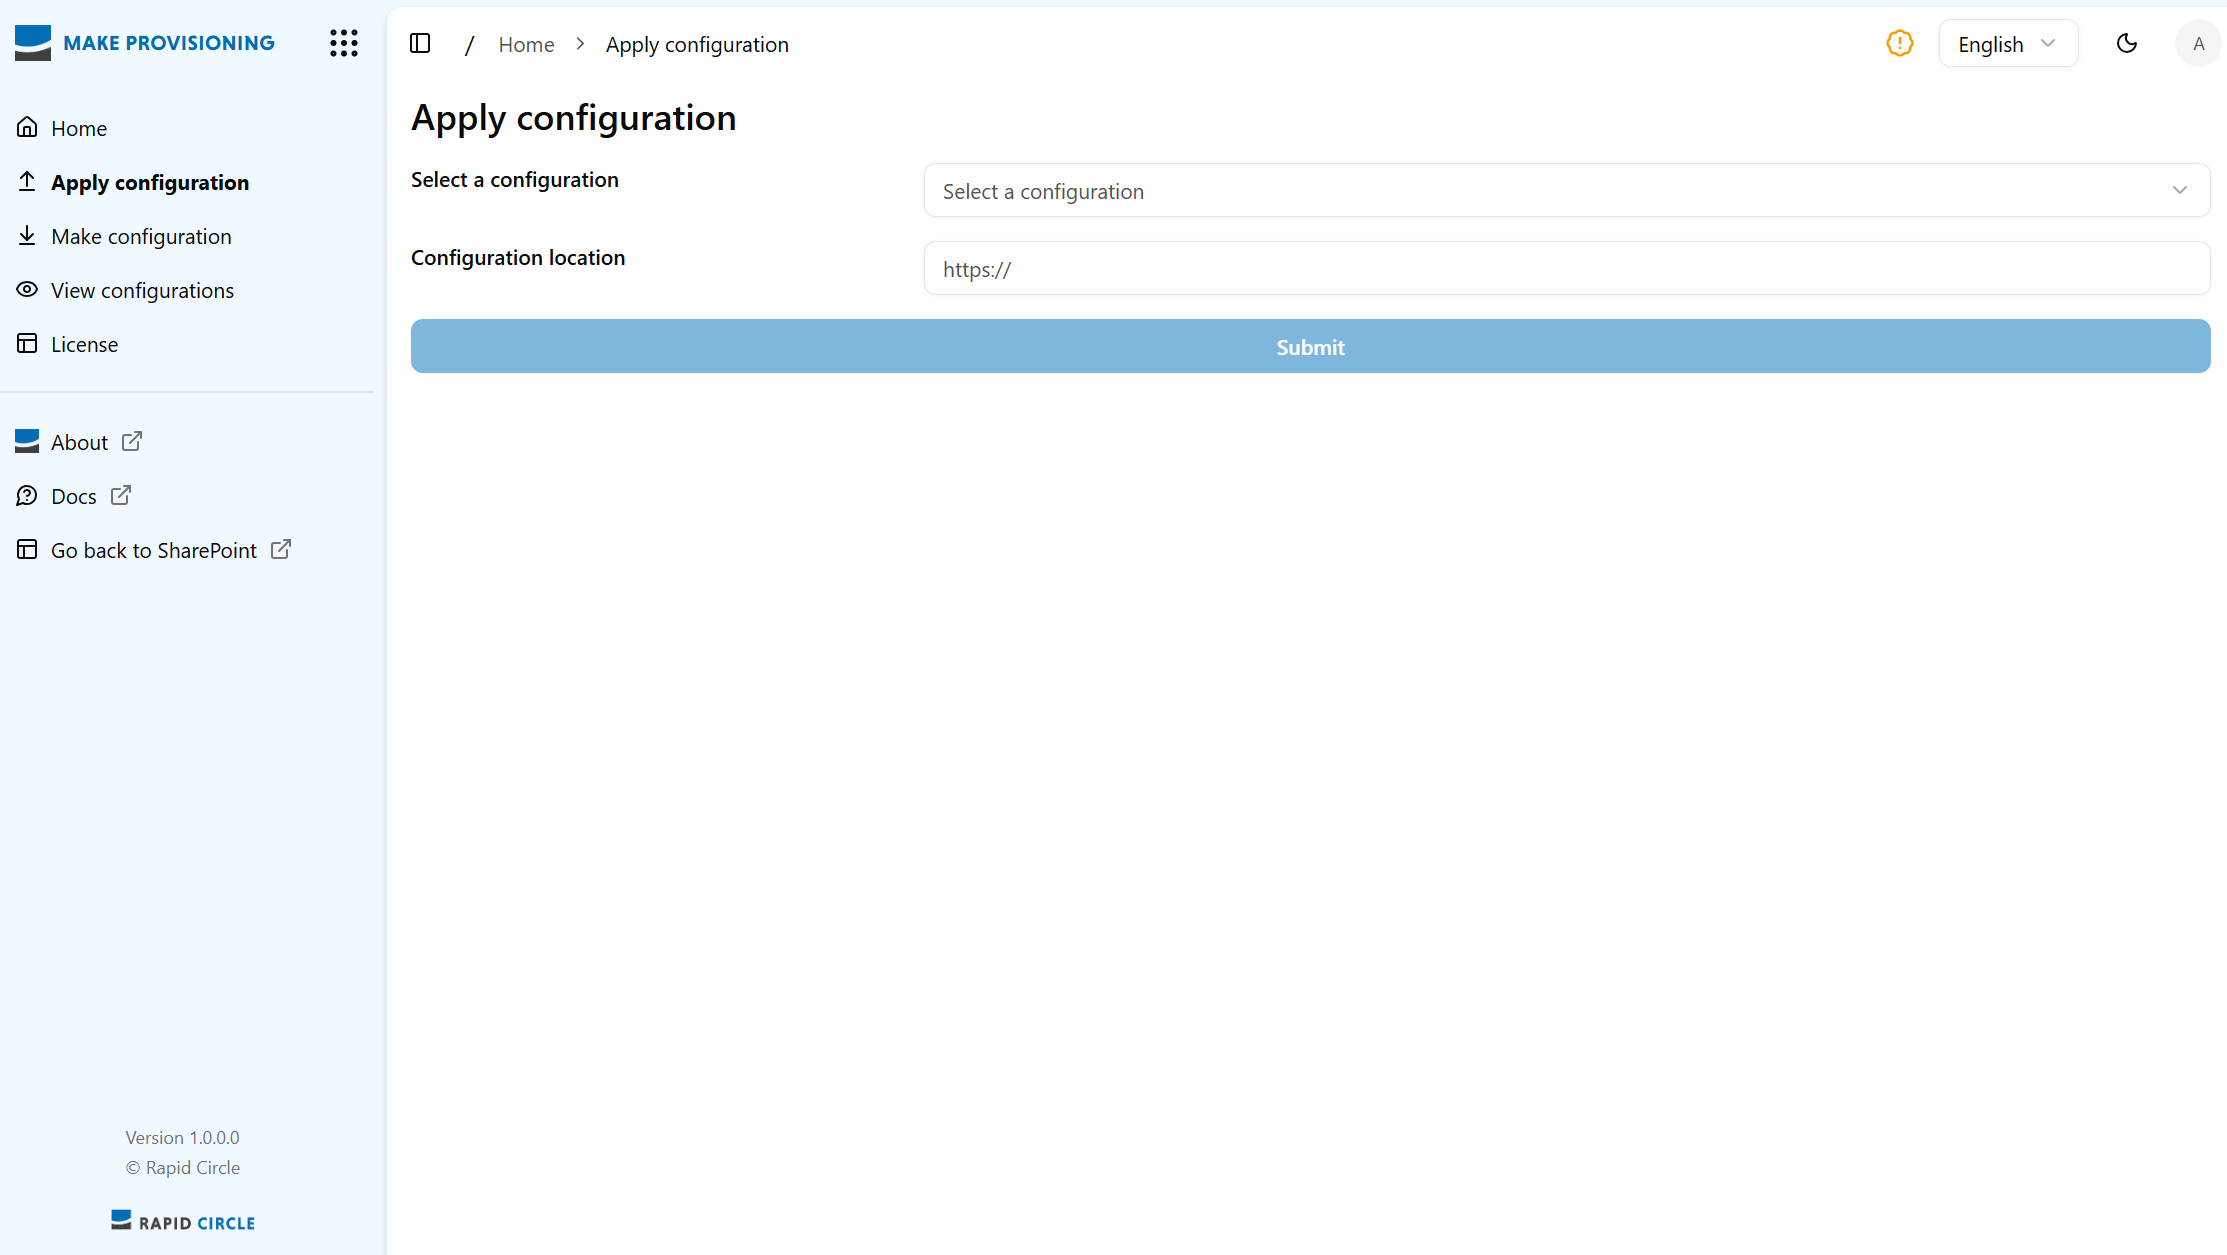Expand the English language dropdown
Viewport: 2227px width, 1255px height.
point(2007,44)
